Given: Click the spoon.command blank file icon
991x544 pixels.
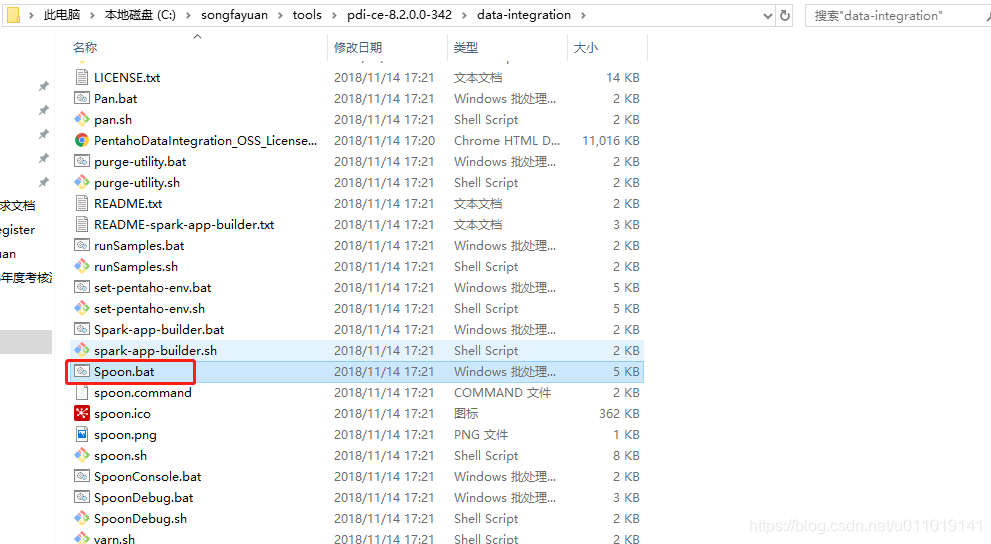Looking at the screenshot, I should [82, 392].
